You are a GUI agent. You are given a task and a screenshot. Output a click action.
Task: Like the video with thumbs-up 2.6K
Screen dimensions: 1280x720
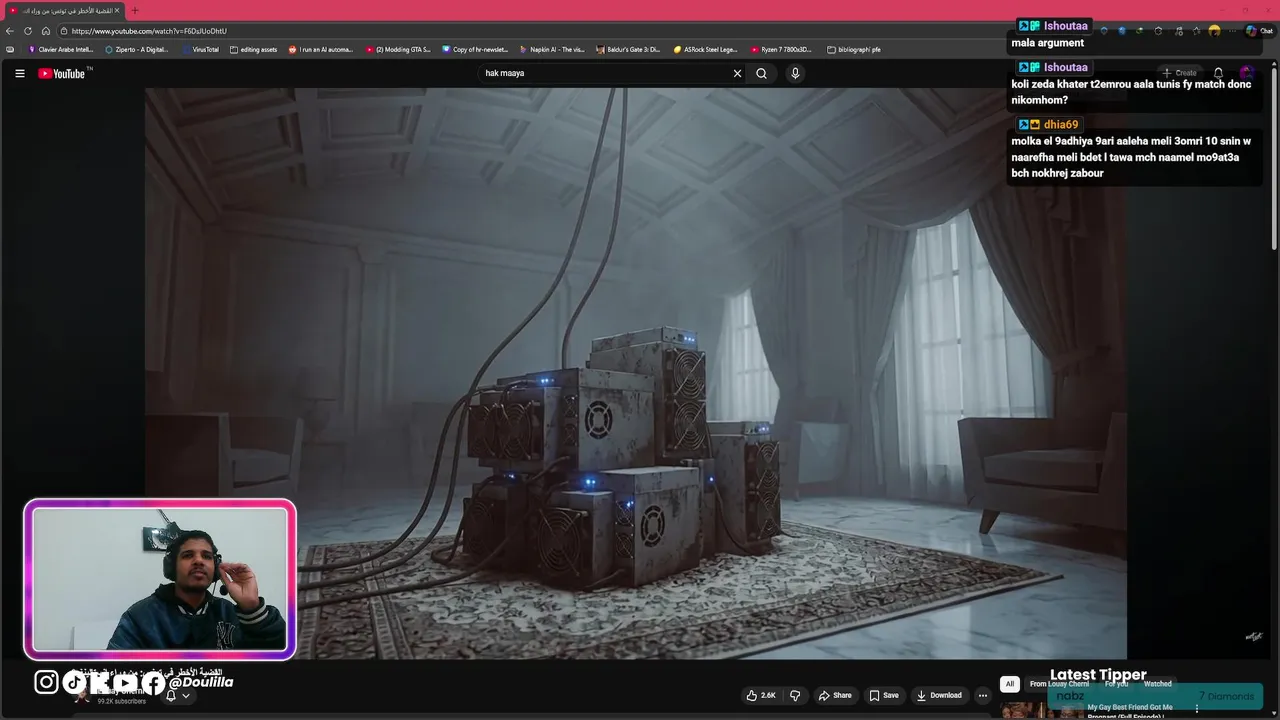click(760, 695)
